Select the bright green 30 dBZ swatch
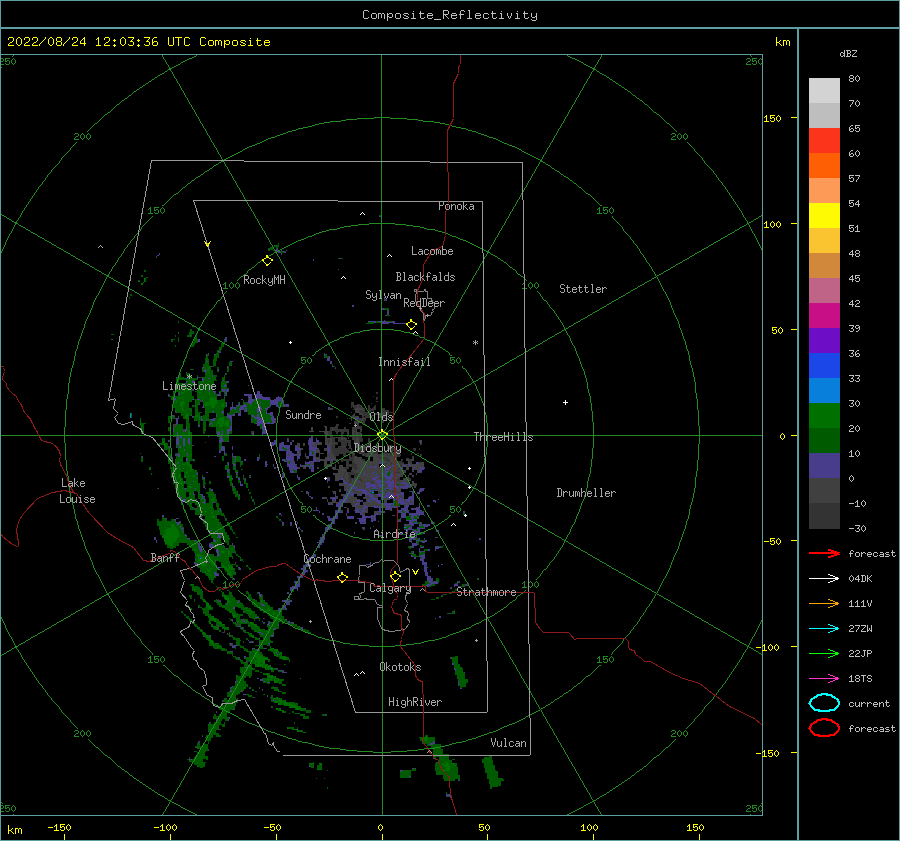 tap(824, 415)
